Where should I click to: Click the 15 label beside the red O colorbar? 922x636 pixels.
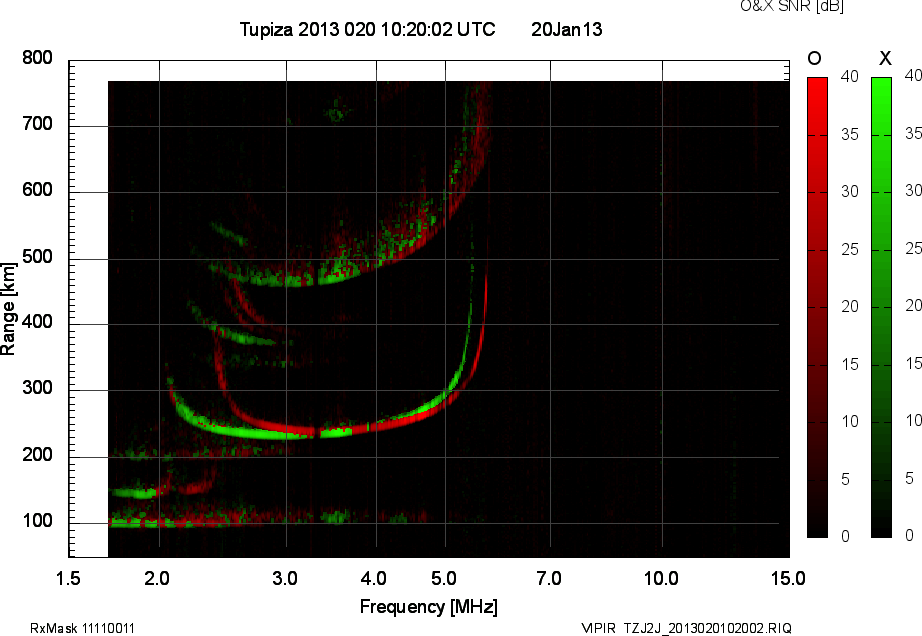(850, 364)
